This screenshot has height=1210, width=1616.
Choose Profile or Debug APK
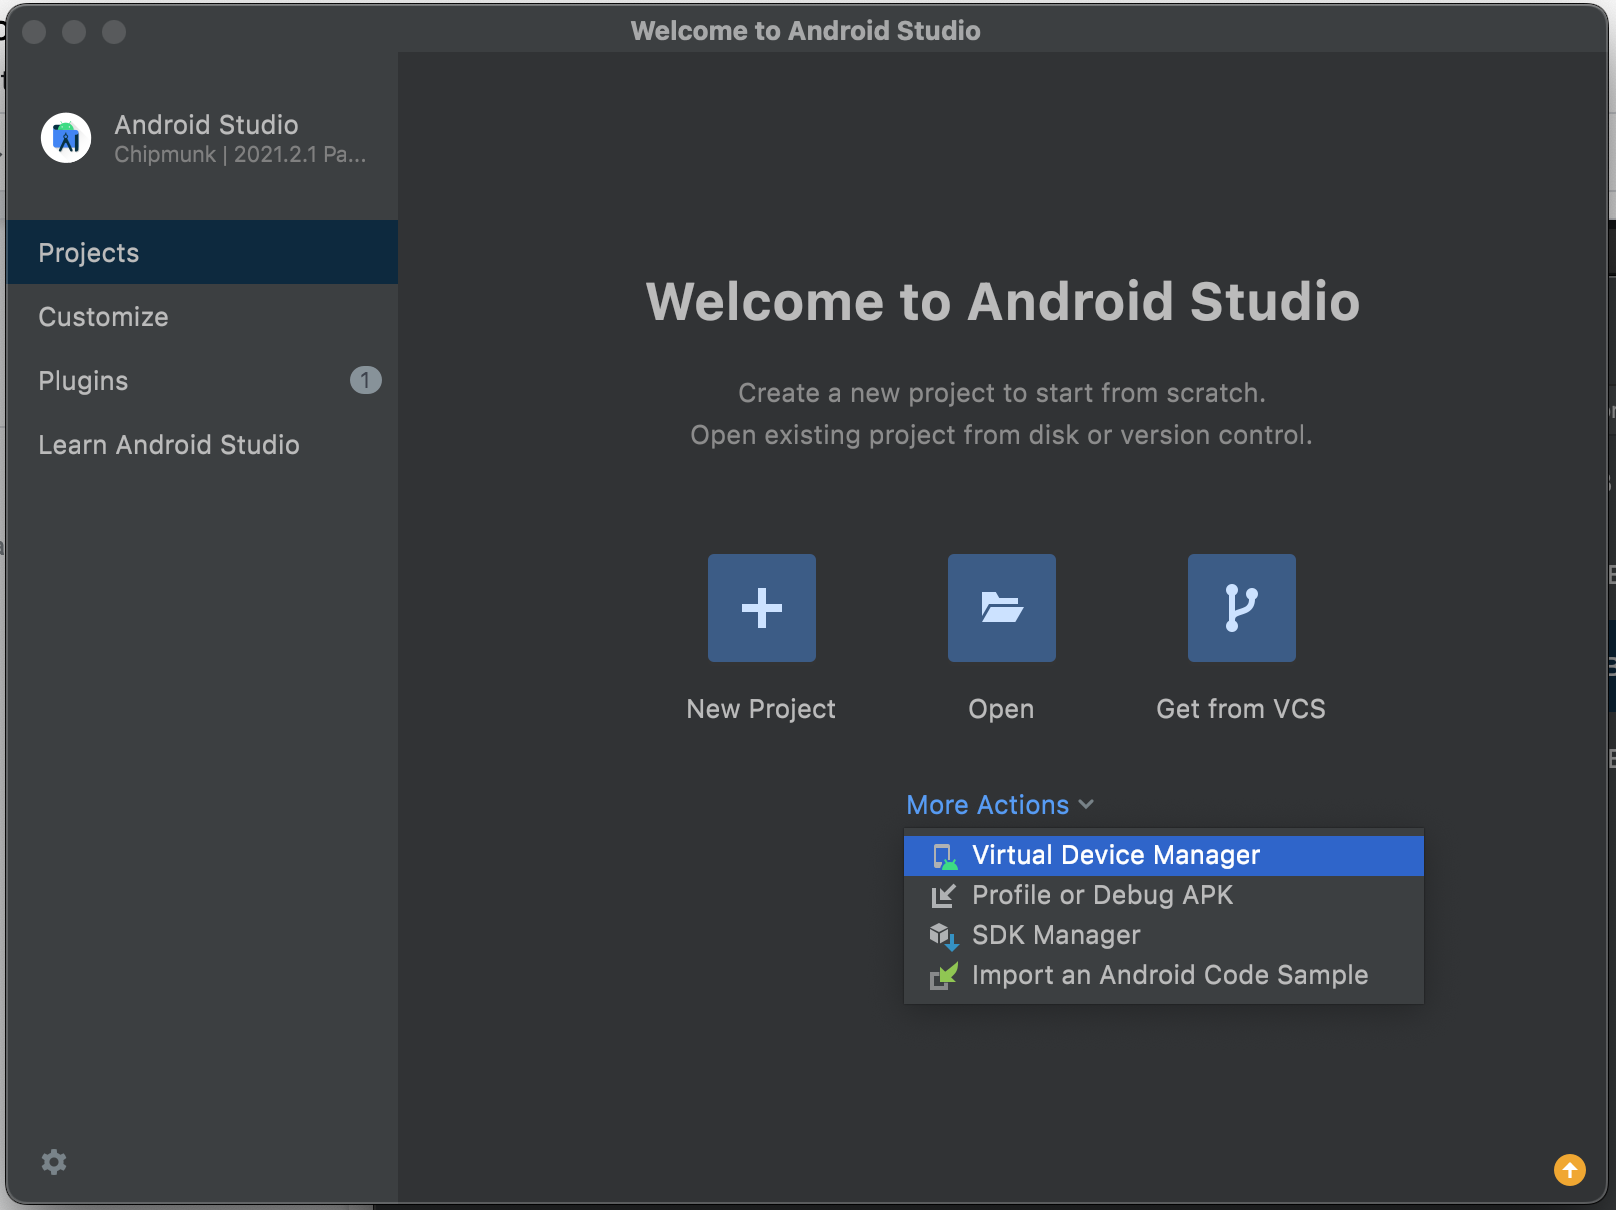point(1164,896)
